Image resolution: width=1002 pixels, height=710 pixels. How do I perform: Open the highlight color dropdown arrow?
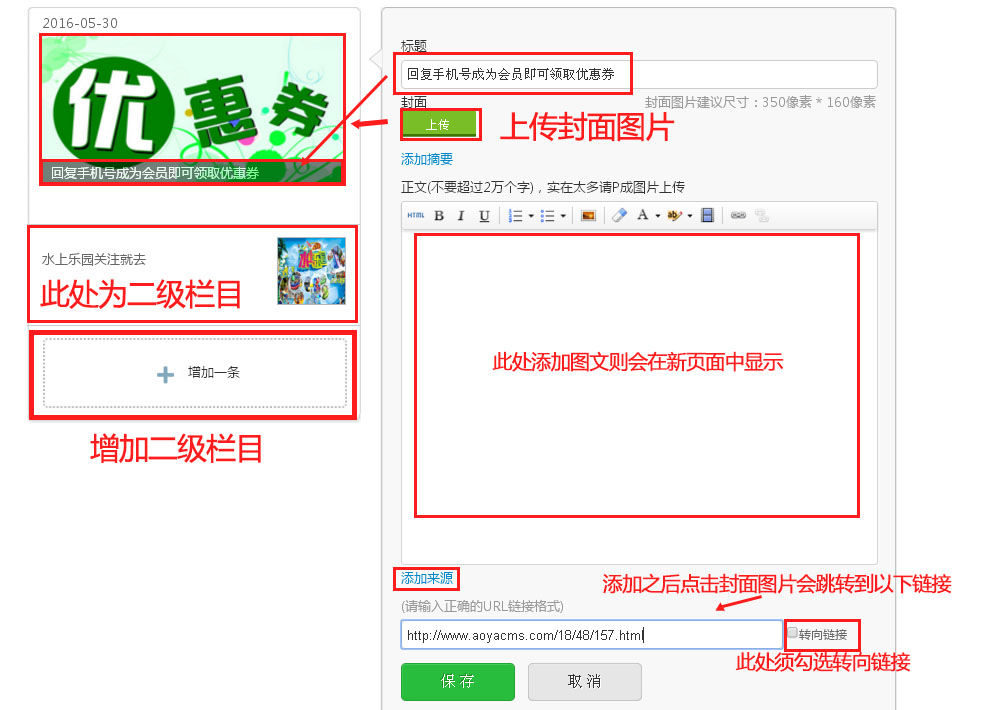690,216
